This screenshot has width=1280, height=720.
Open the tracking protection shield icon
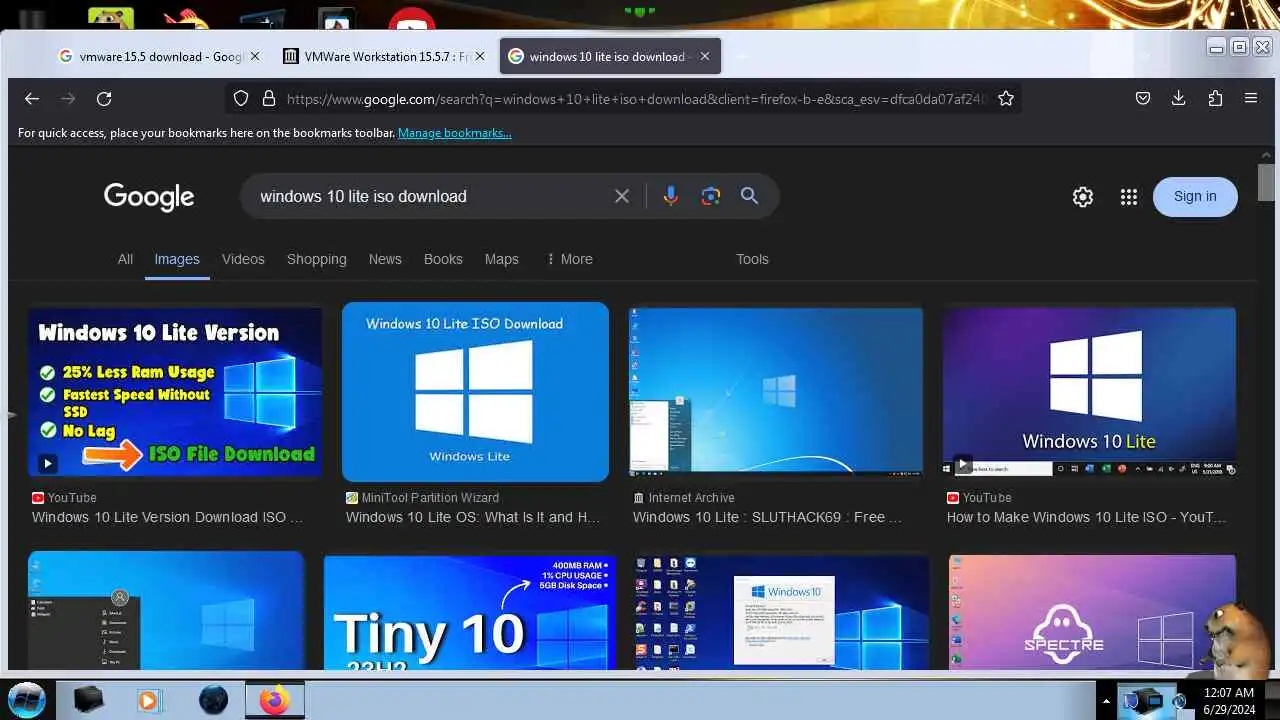[x=241, y=98]
